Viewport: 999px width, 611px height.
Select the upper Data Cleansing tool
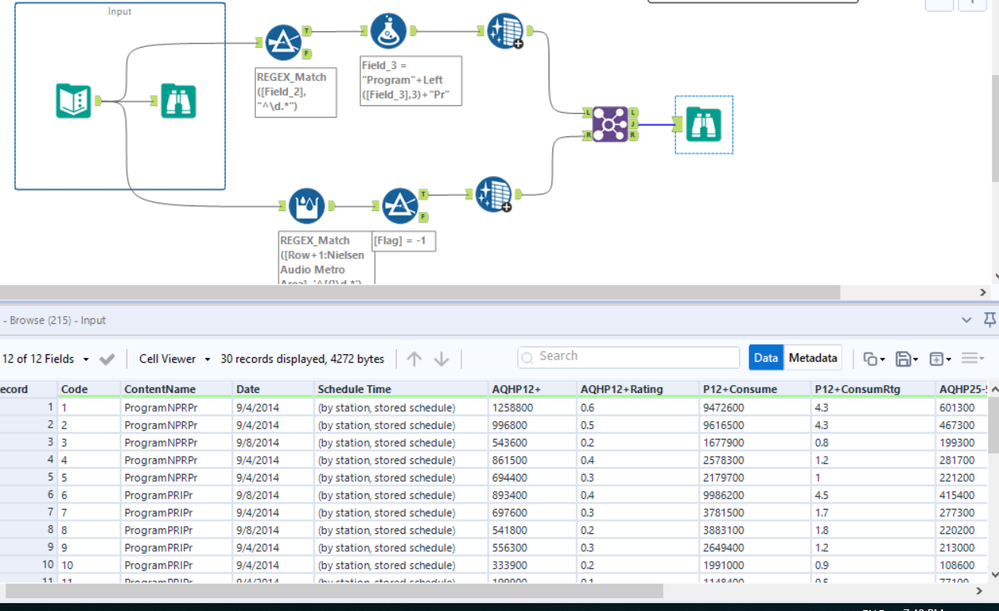point(506,32)
